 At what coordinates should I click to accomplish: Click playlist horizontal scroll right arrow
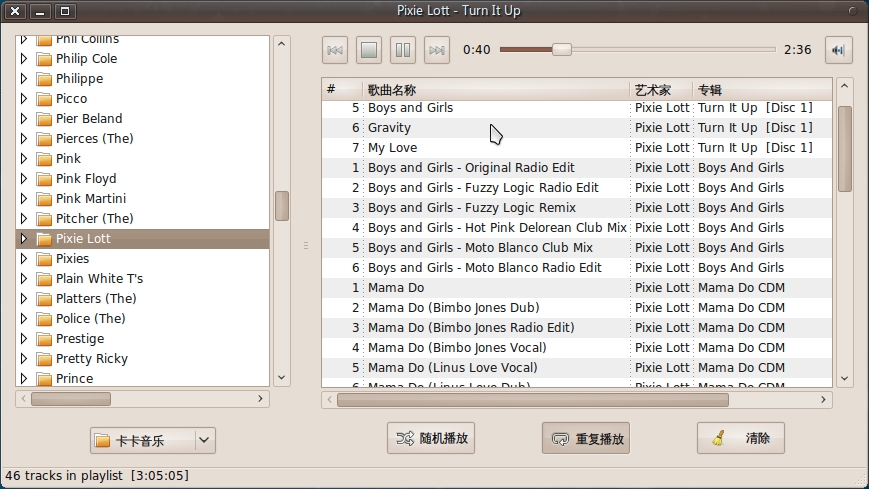(x=824, y=399)
